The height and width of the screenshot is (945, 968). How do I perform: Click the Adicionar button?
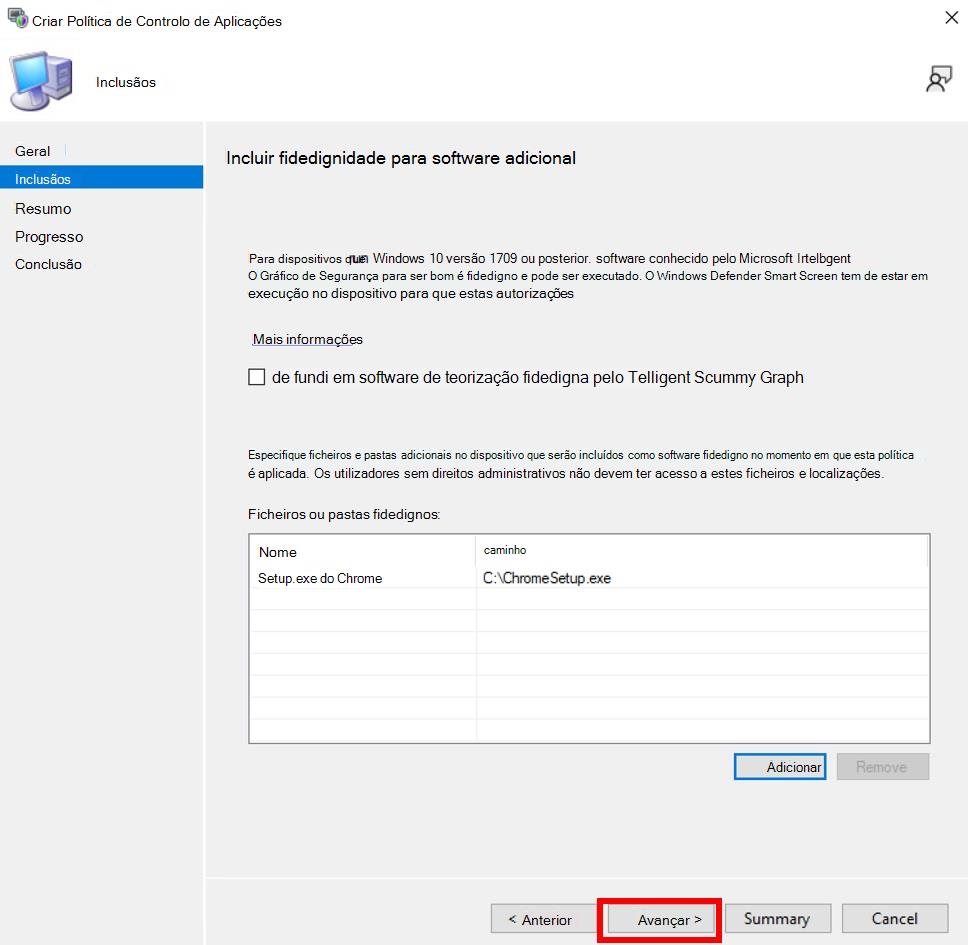click(x=780, y=767)
